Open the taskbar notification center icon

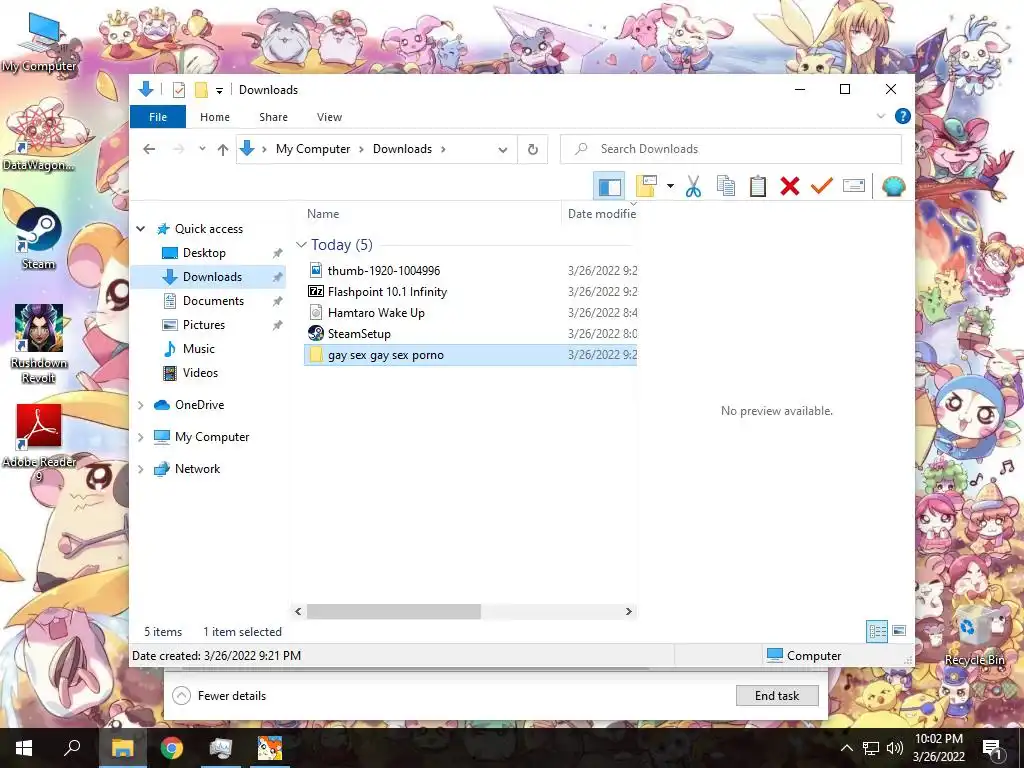coord(991,748)
